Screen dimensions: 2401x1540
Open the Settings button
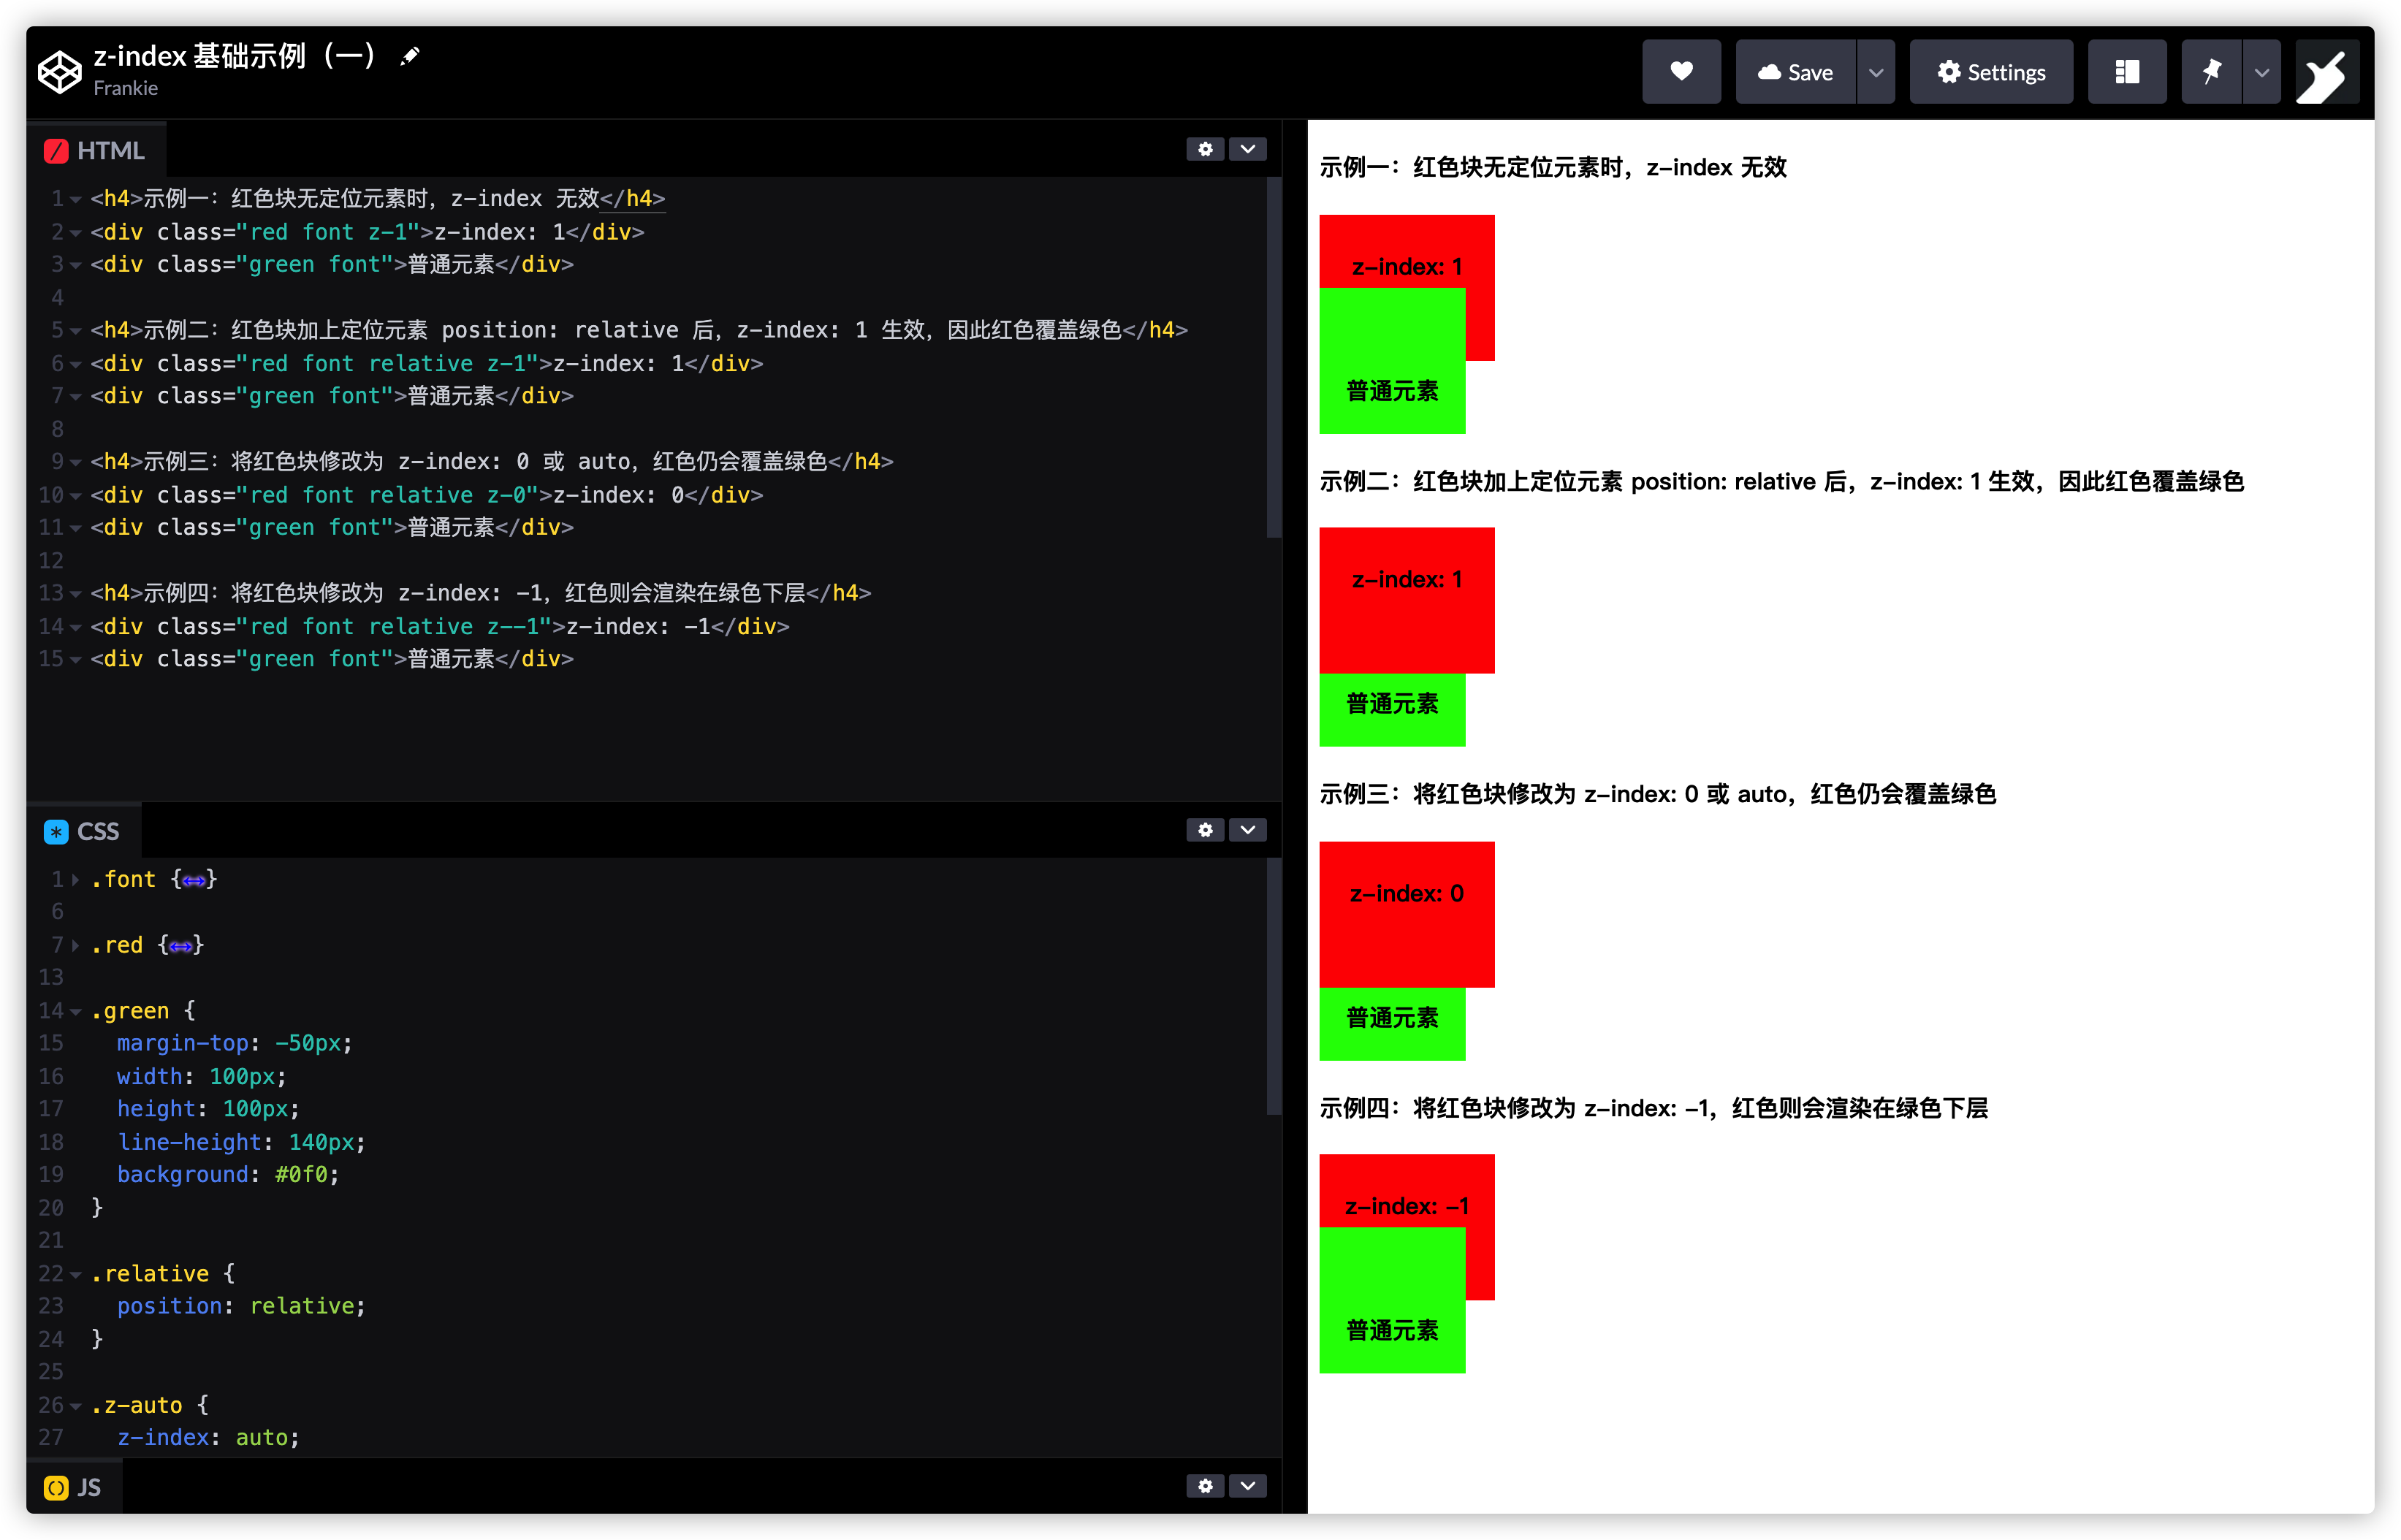[1991, 72]
